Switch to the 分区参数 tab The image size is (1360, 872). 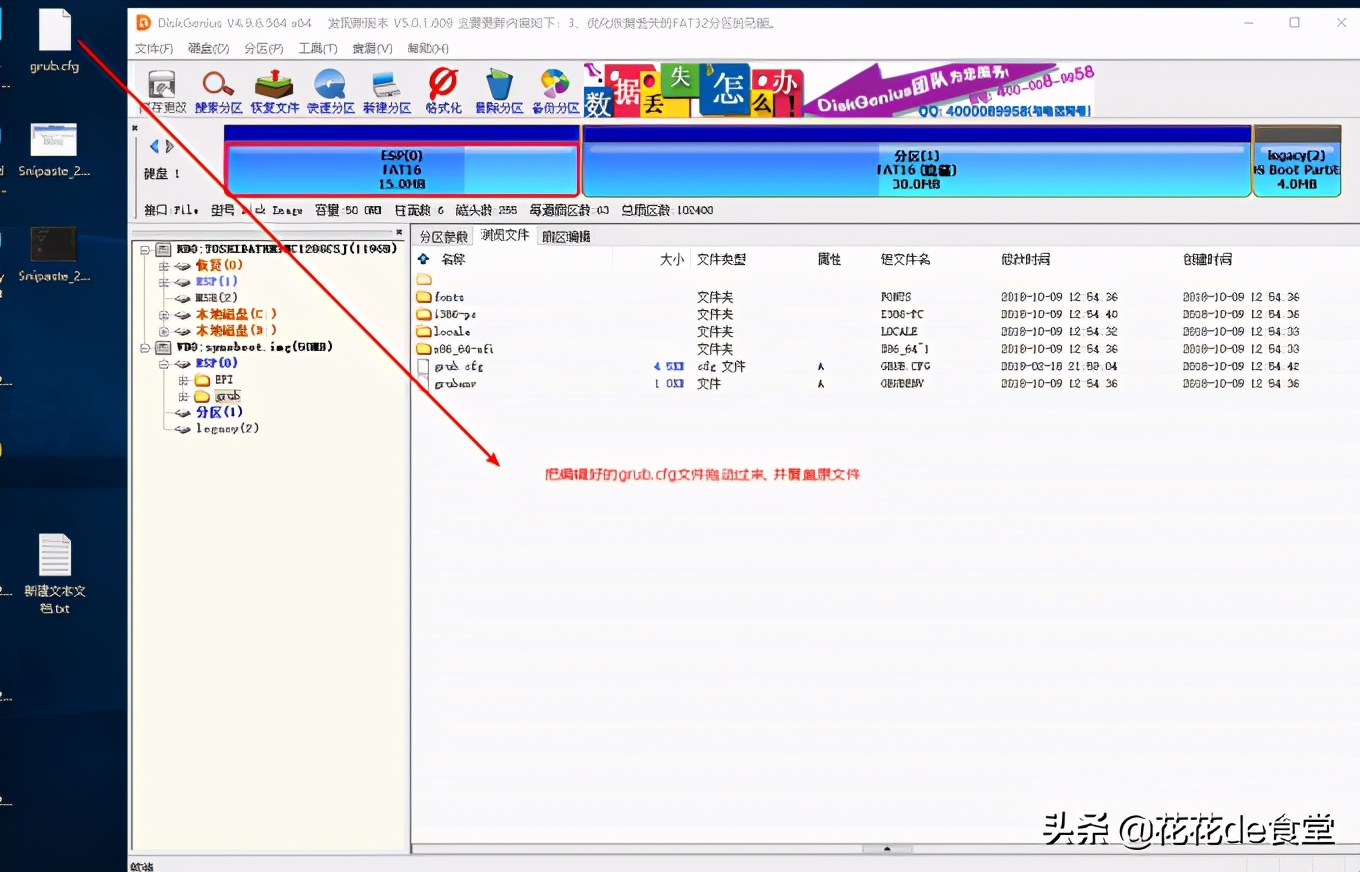[443, 237]
